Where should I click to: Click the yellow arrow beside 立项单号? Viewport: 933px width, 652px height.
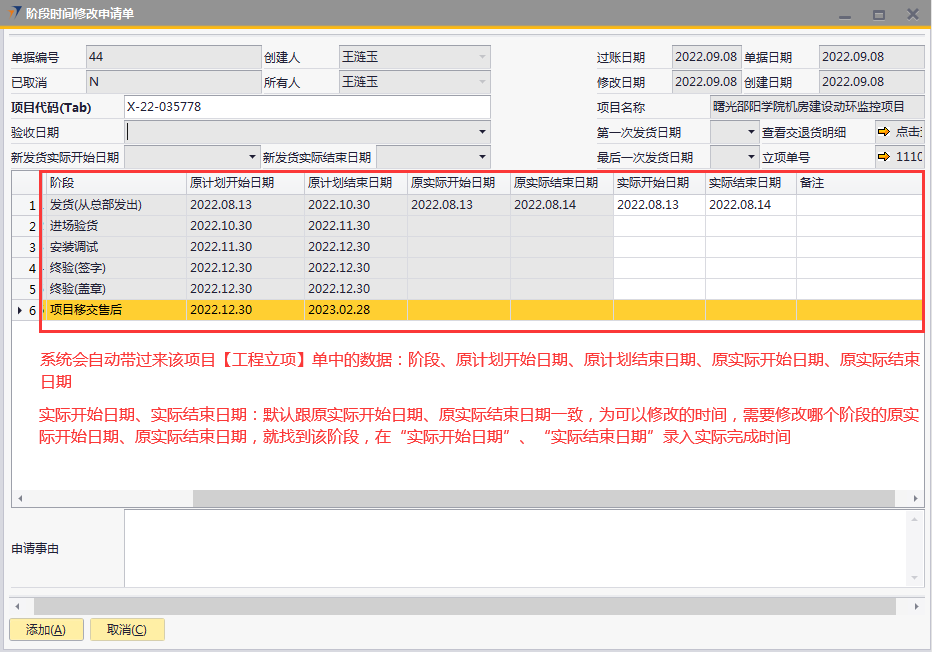click(x=884, y=157)
